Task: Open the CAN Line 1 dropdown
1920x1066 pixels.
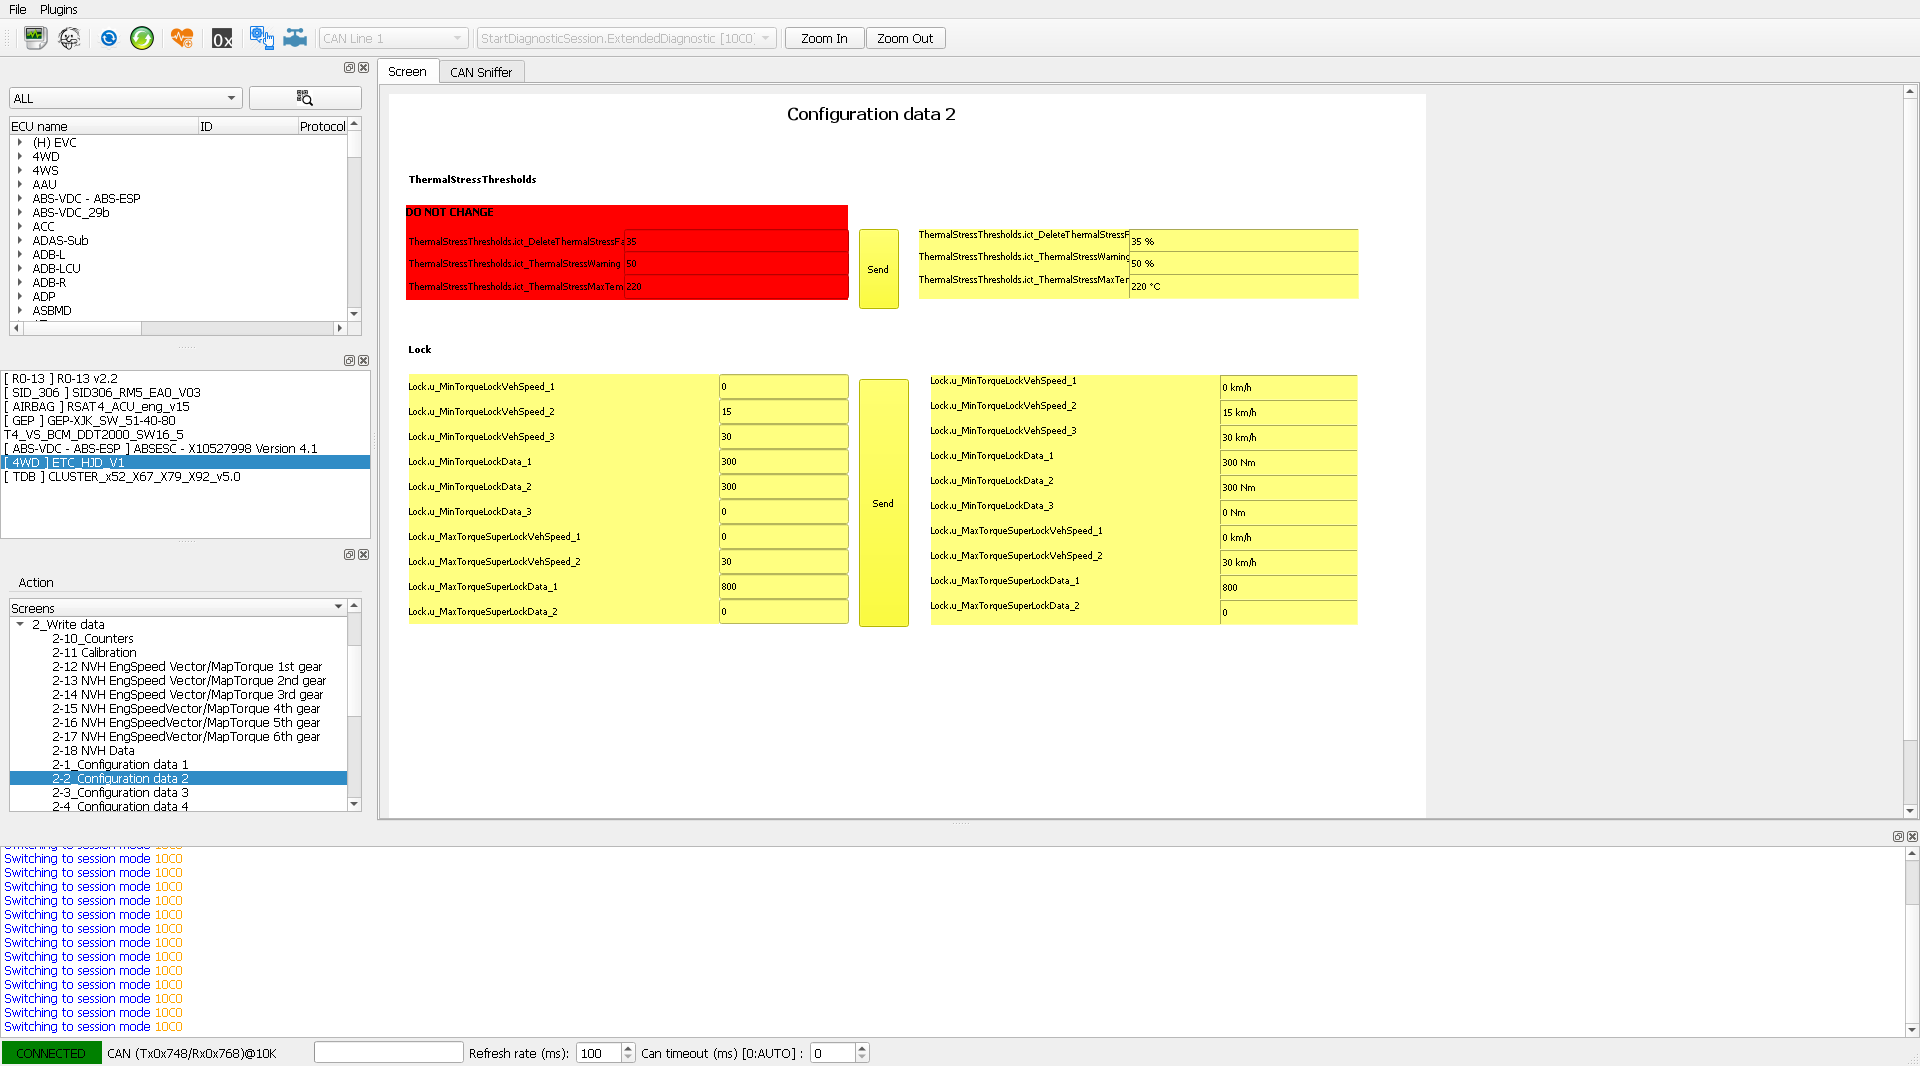Action: click(x=393, y=38)
